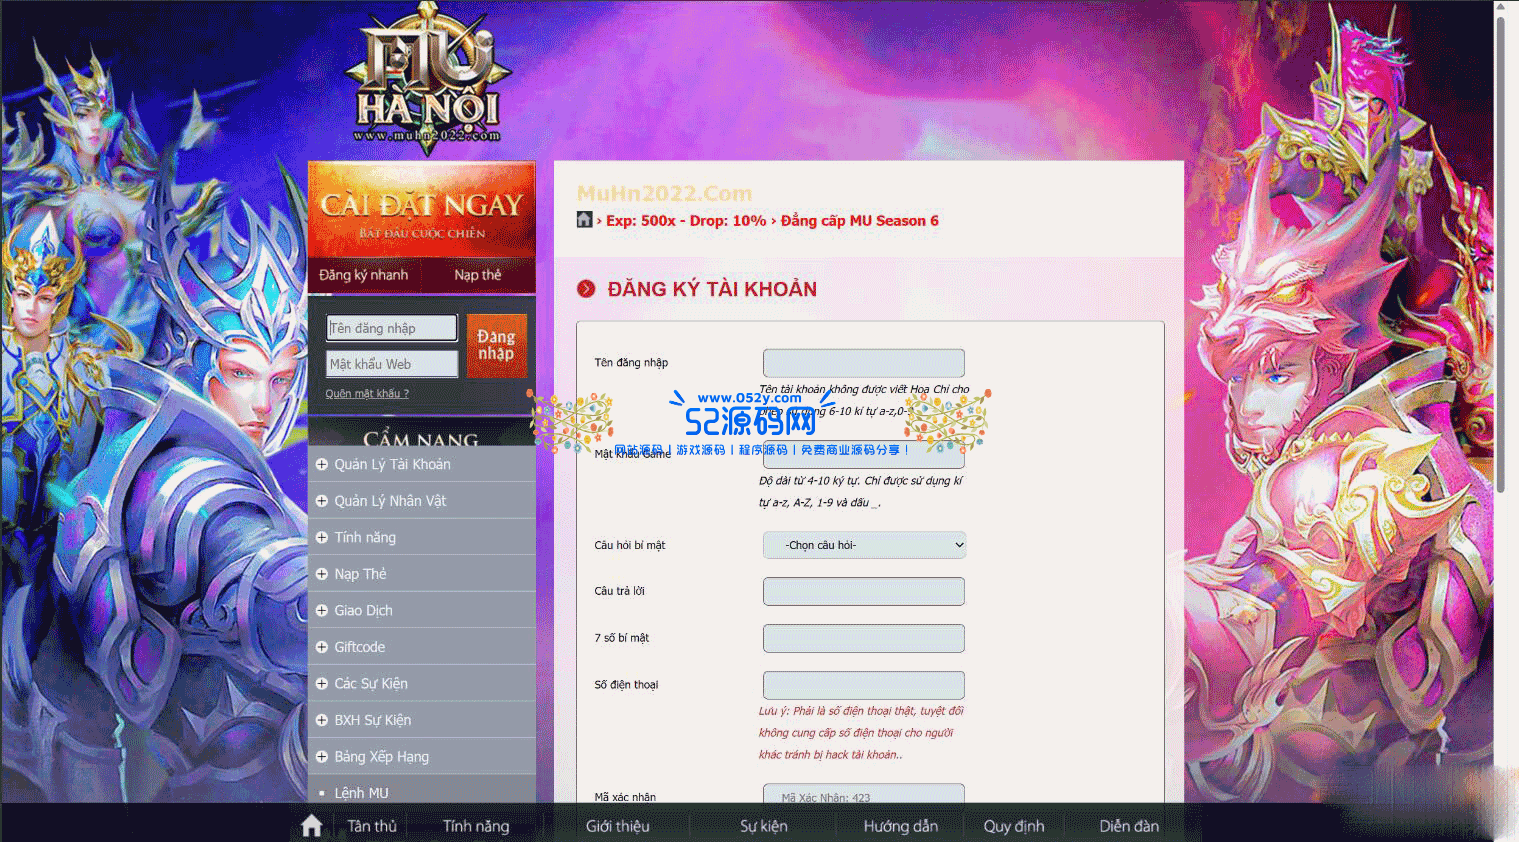This screenshot has height=842, width=1519.
Task: Select the Đăng ký nhanh tab
Action: tap(363, 275)
